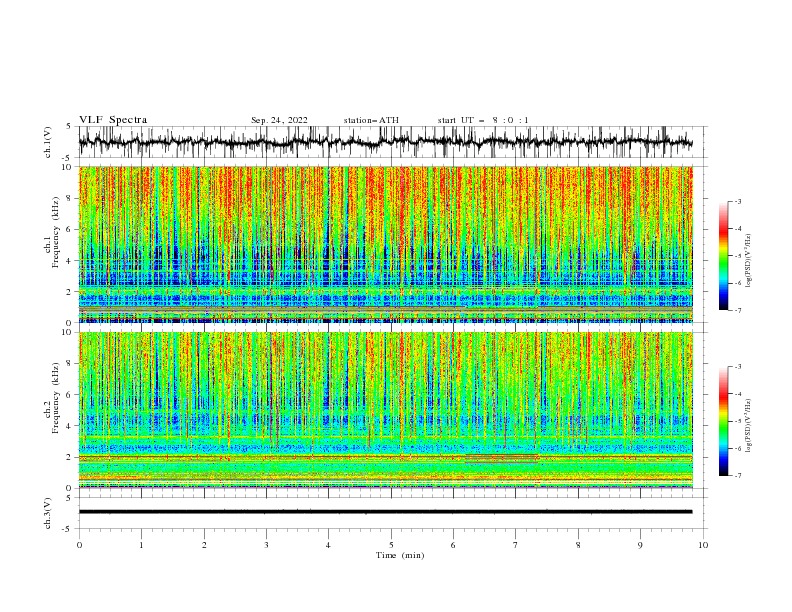Click the ch.1 colorbar "log(PSD)(V²/Hz)" label
Screen dimensions: 792x612
coord(748,261)
